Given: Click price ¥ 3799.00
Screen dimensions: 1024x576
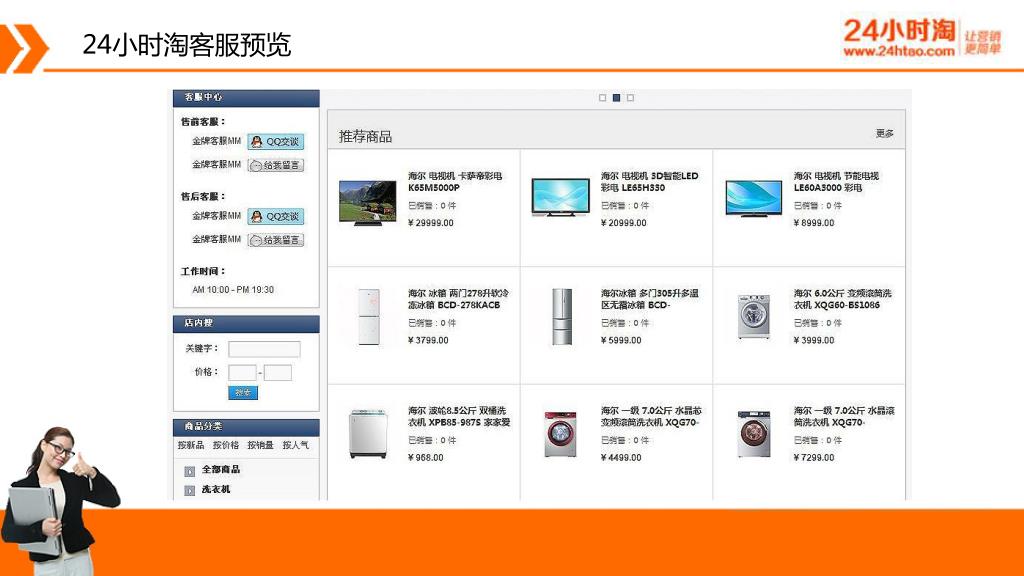Looking at the screenshot, I should pos(428,340).
